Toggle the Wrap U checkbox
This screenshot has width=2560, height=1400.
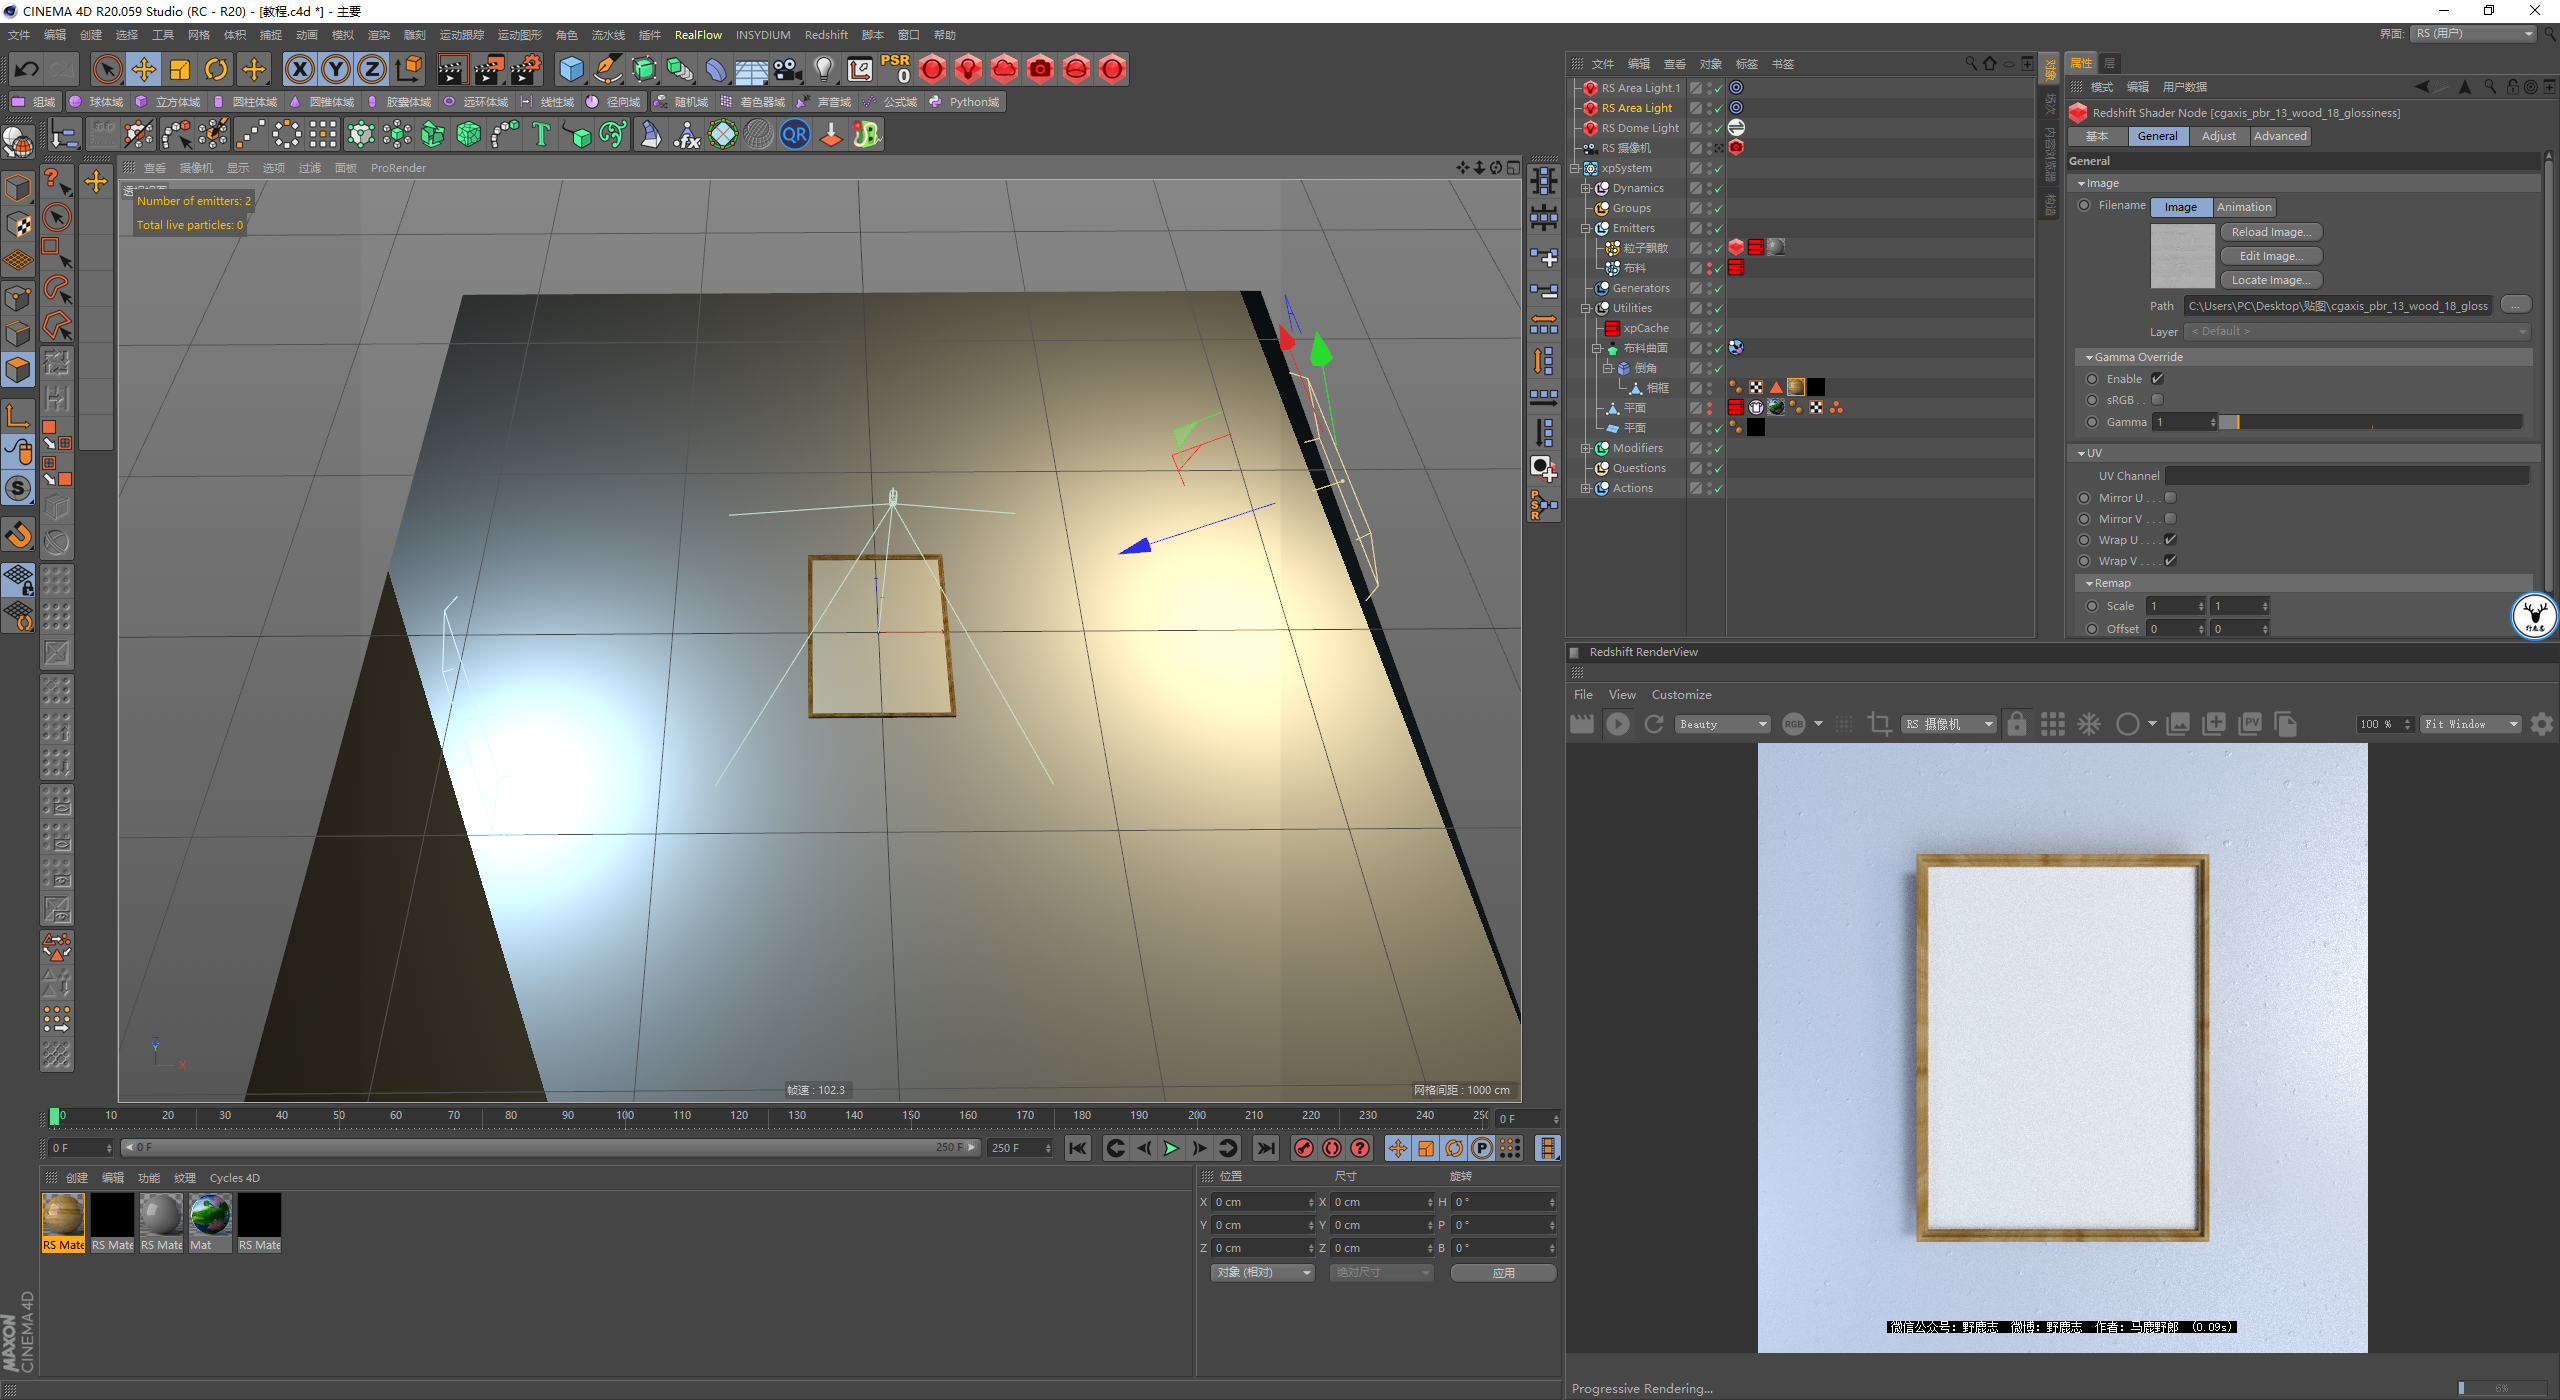click(x=2170, y=540)
